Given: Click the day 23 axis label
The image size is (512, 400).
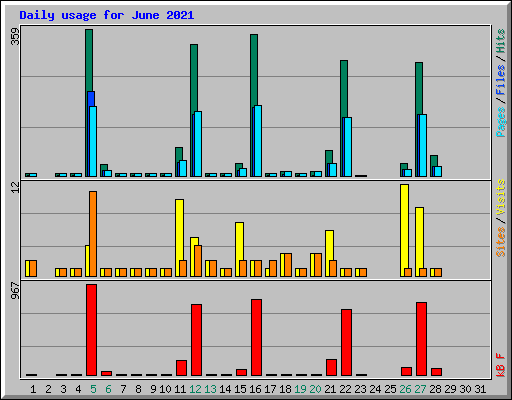Looking at the screenshot, I should click(x=360, y=389).
